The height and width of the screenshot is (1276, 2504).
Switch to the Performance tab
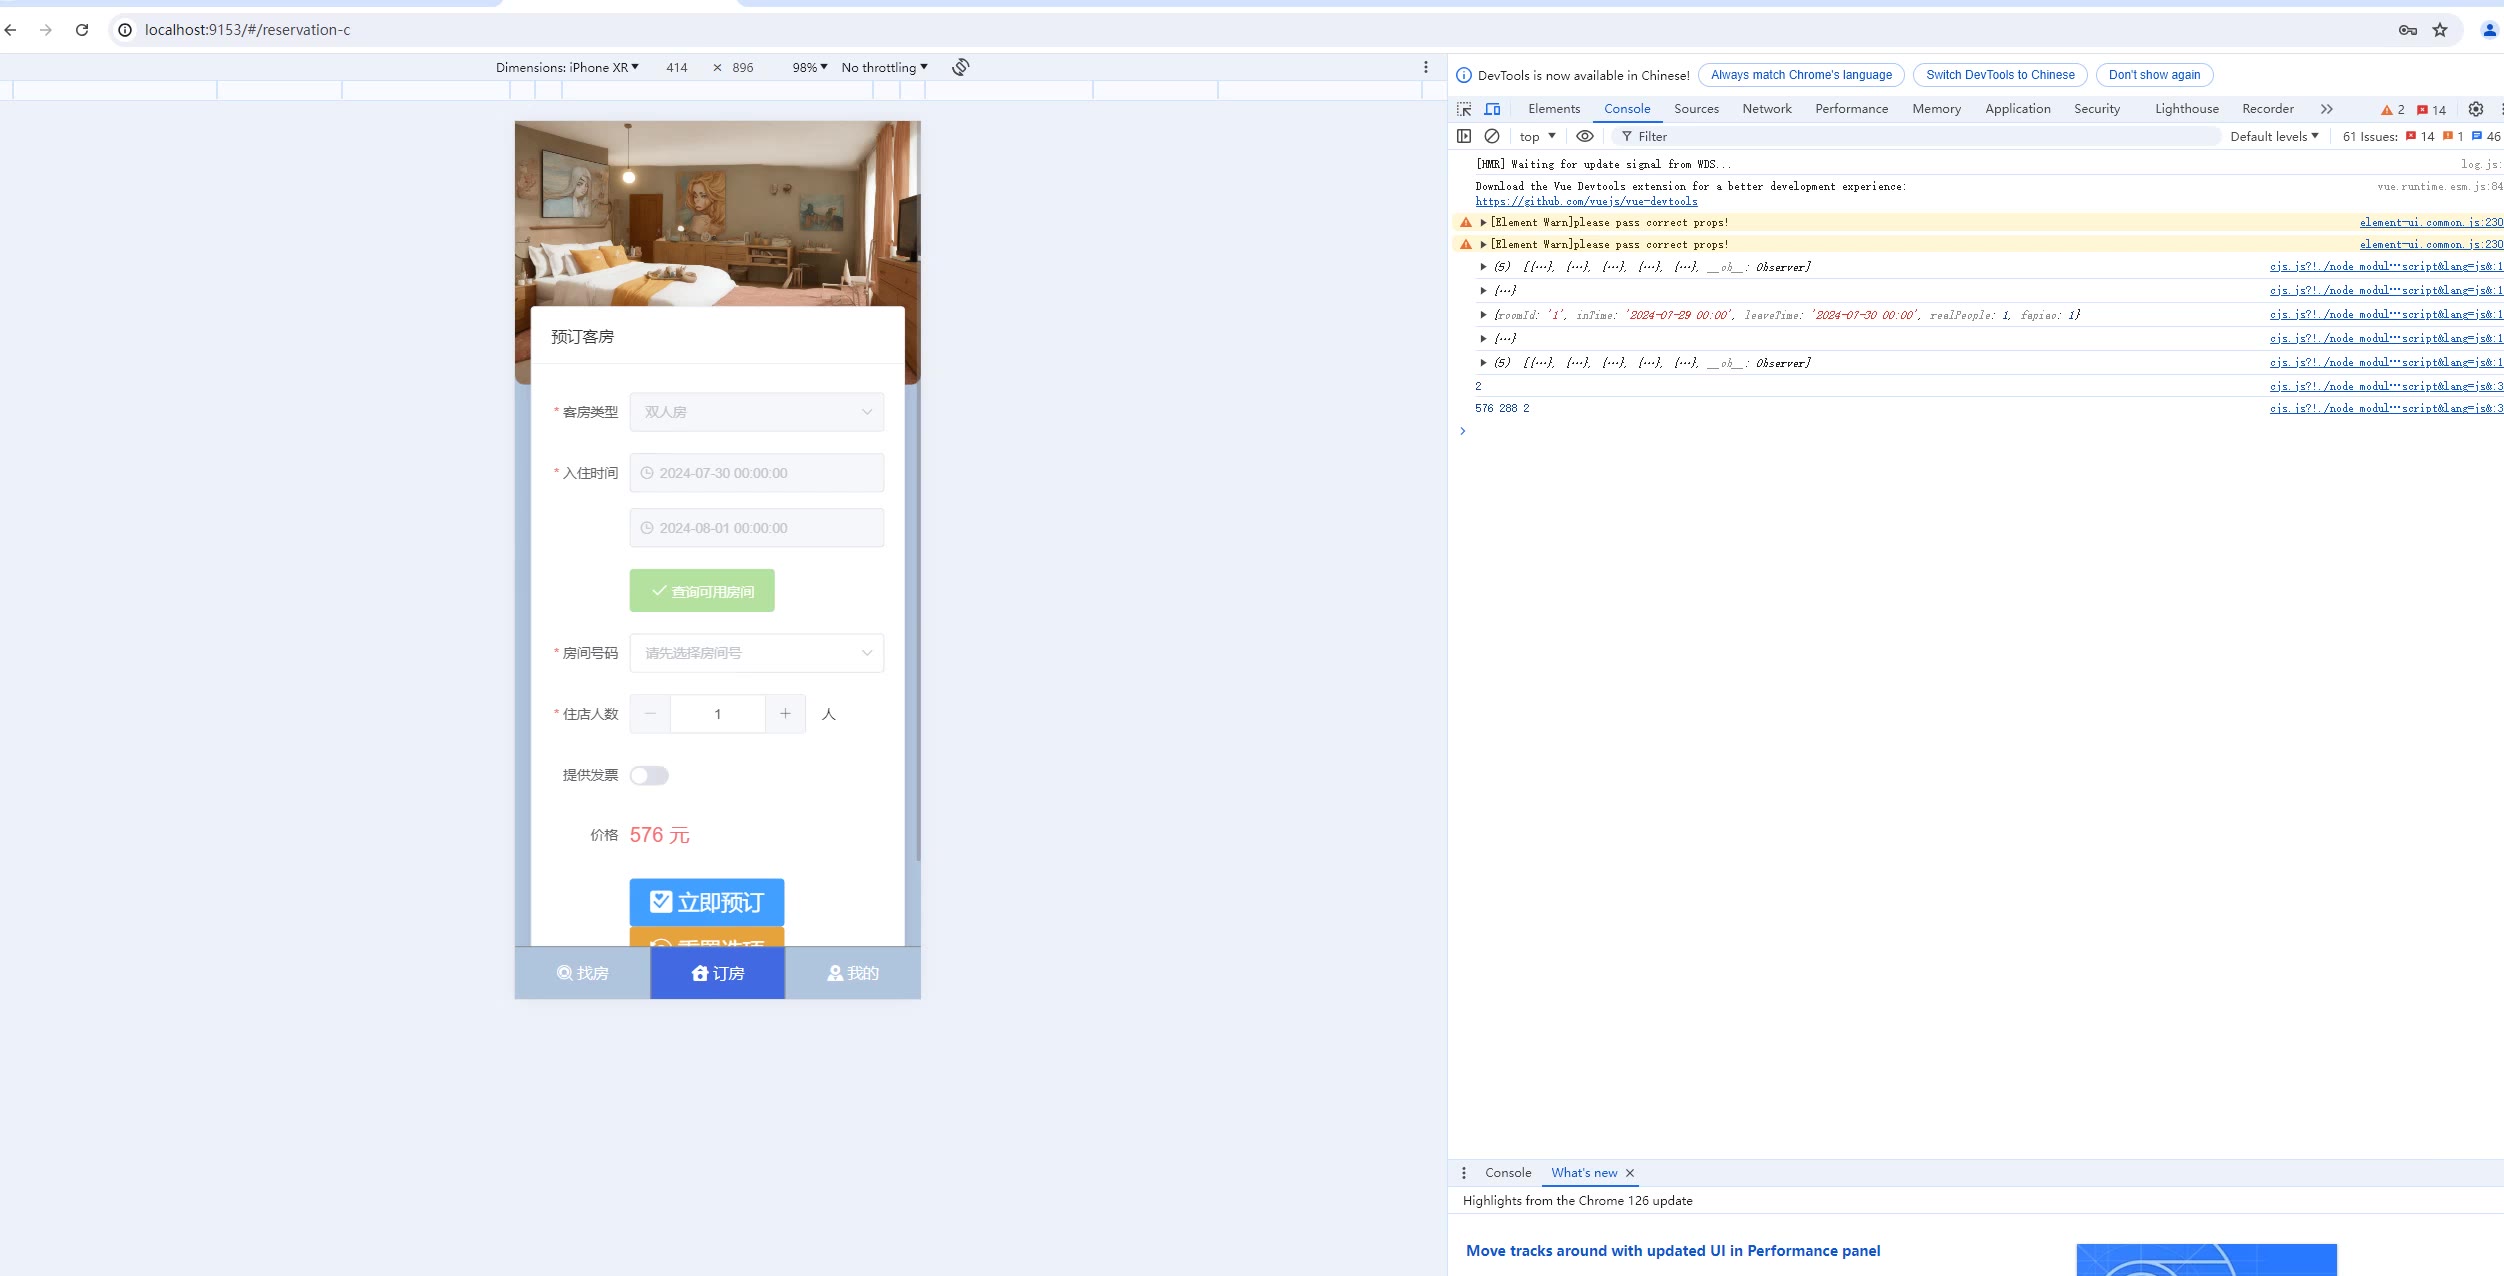(x=1852, y=109)
